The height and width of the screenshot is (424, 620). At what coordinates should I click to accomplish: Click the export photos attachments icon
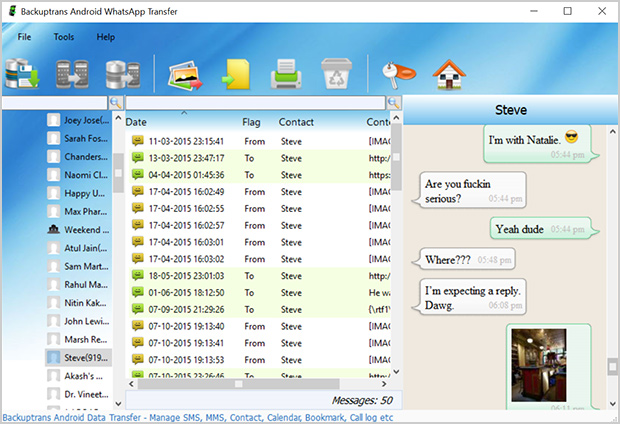coord(185,75)
